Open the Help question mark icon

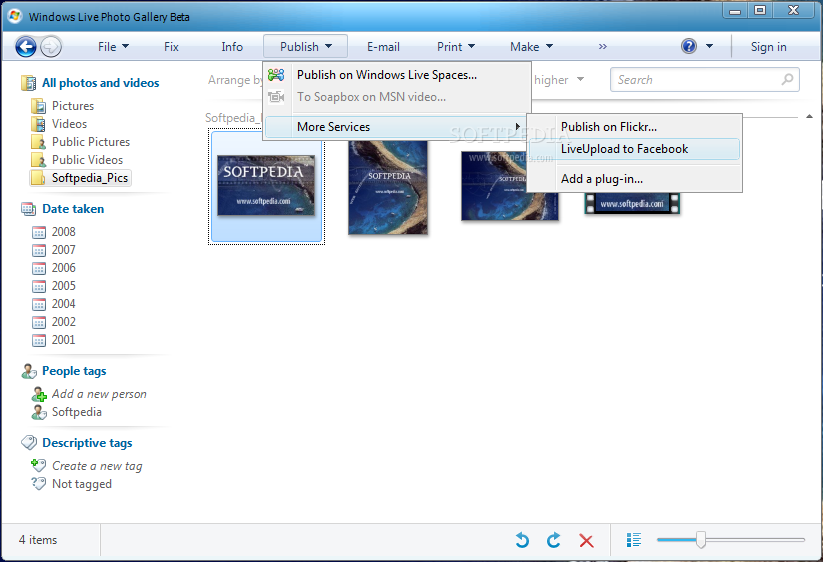pyautogui.click(x=689, y=46)
